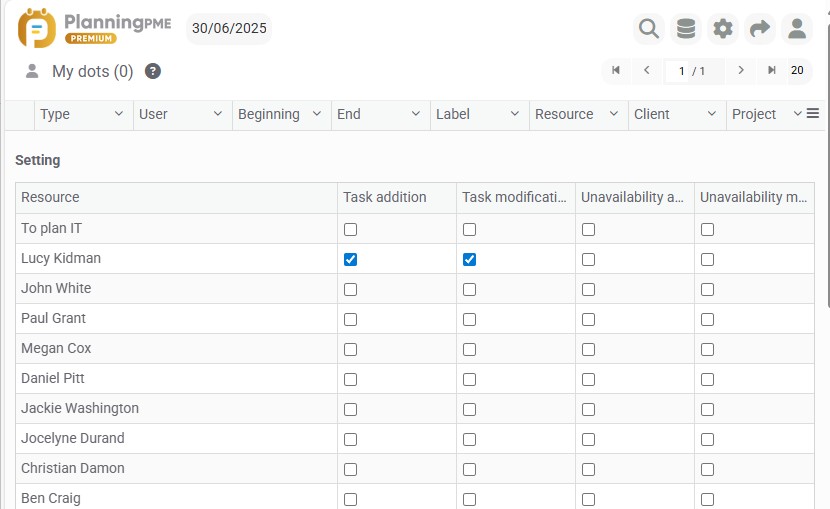Open the Type column filter dropdown
830x509 pixels.
point(119,113)
